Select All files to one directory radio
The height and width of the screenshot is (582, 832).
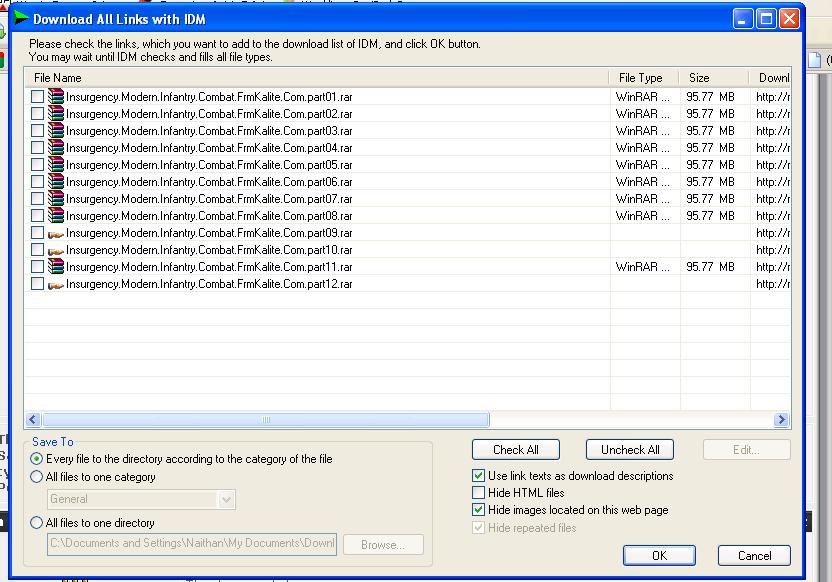point(37,523)
